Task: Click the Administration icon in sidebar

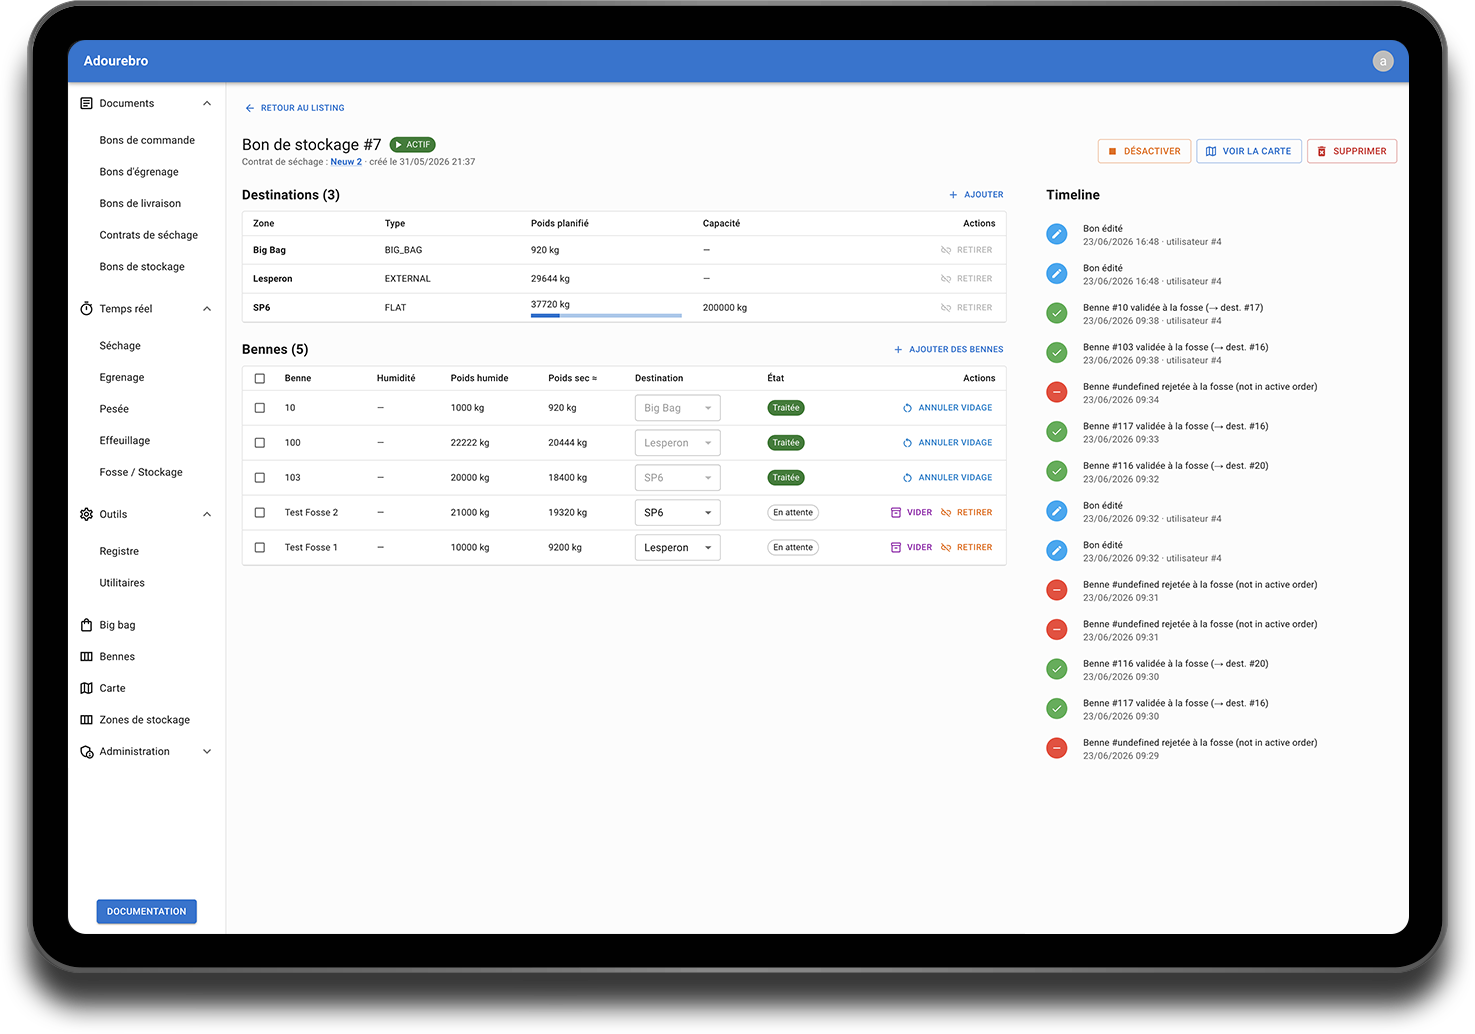Action: [86, 752]
